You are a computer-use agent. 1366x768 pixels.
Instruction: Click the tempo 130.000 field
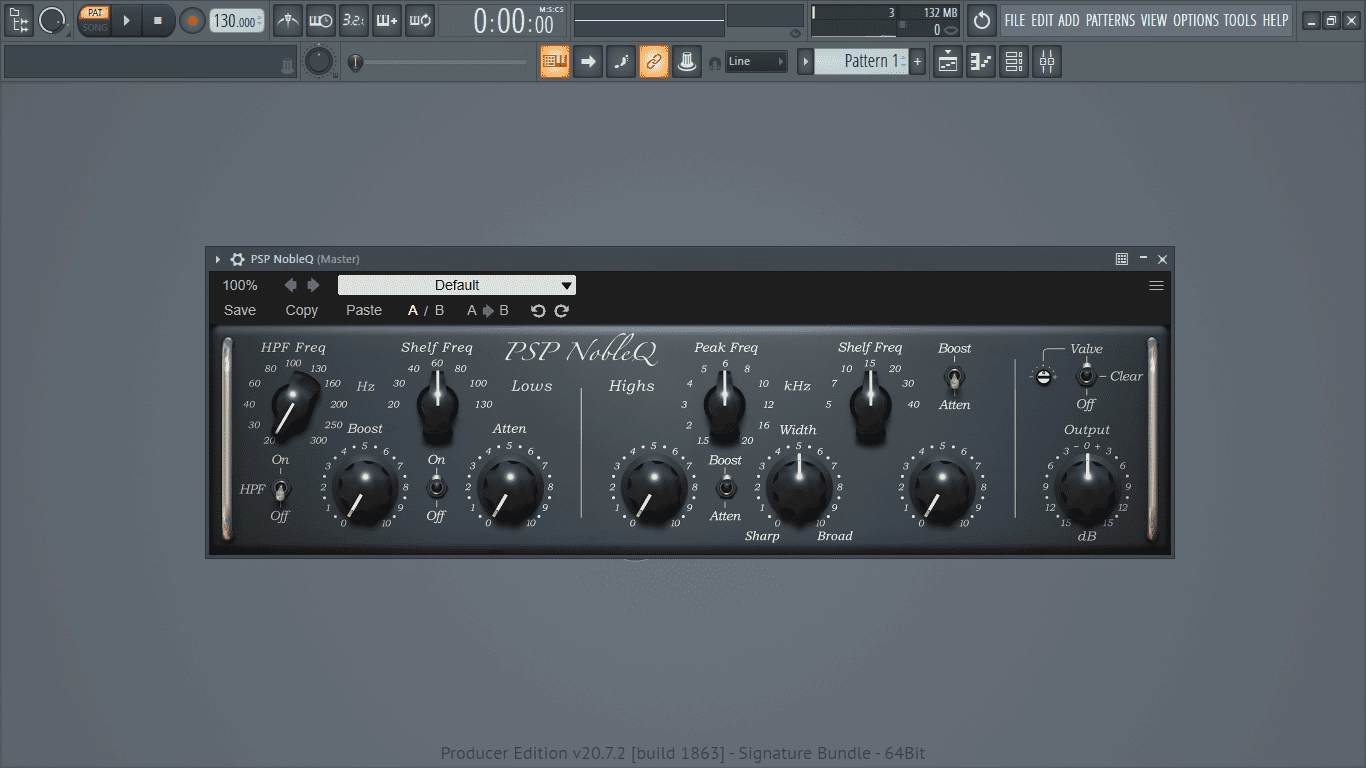tap(237, 21)
